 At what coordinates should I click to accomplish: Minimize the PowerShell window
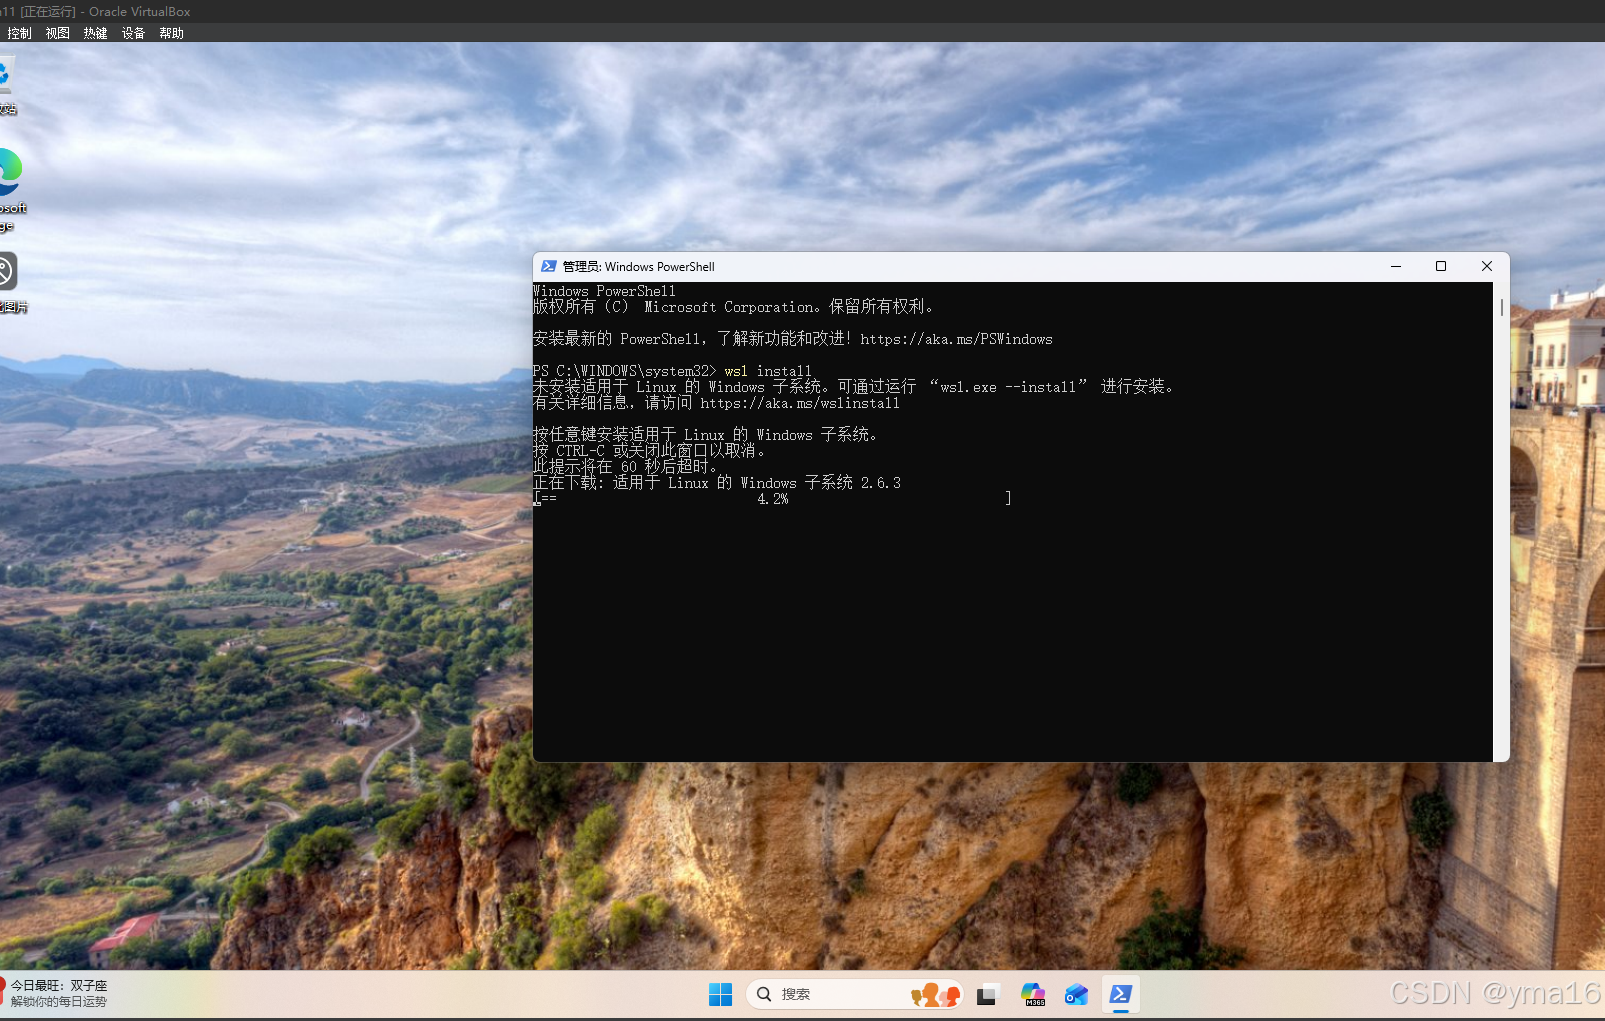[1396, 266]
